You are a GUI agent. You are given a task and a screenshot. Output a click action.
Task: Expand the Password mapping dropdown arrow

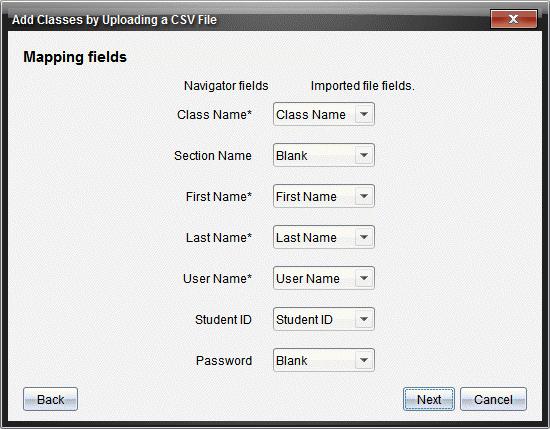(364, 360)
